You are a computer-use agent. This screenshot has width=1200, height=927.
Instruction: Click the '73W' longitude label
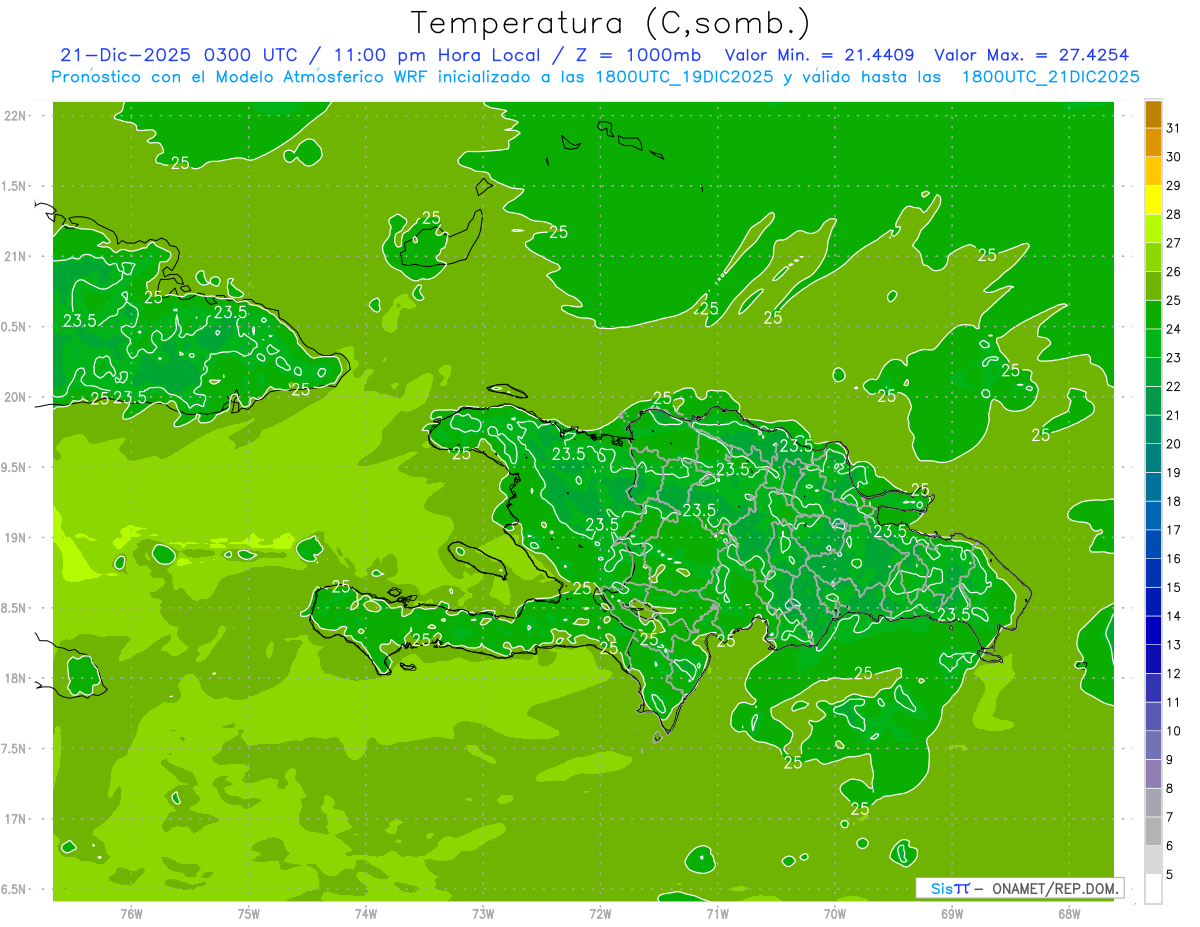(483, 914)
